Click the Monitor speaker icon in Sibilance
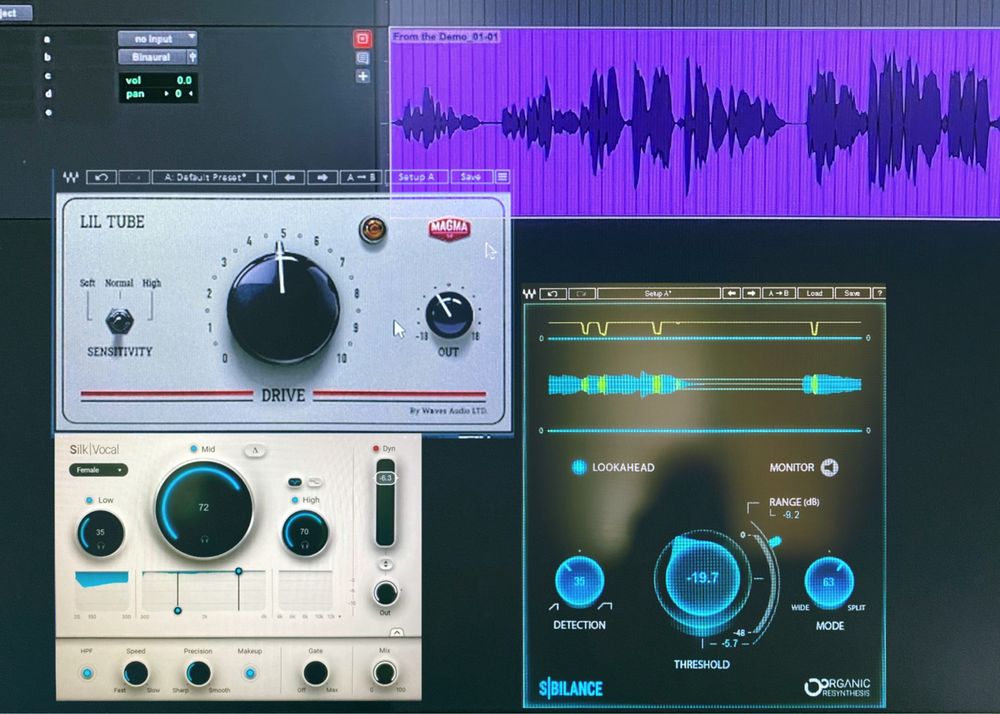Viewport: 1000px width, 714px height. [x=829, y=467]
